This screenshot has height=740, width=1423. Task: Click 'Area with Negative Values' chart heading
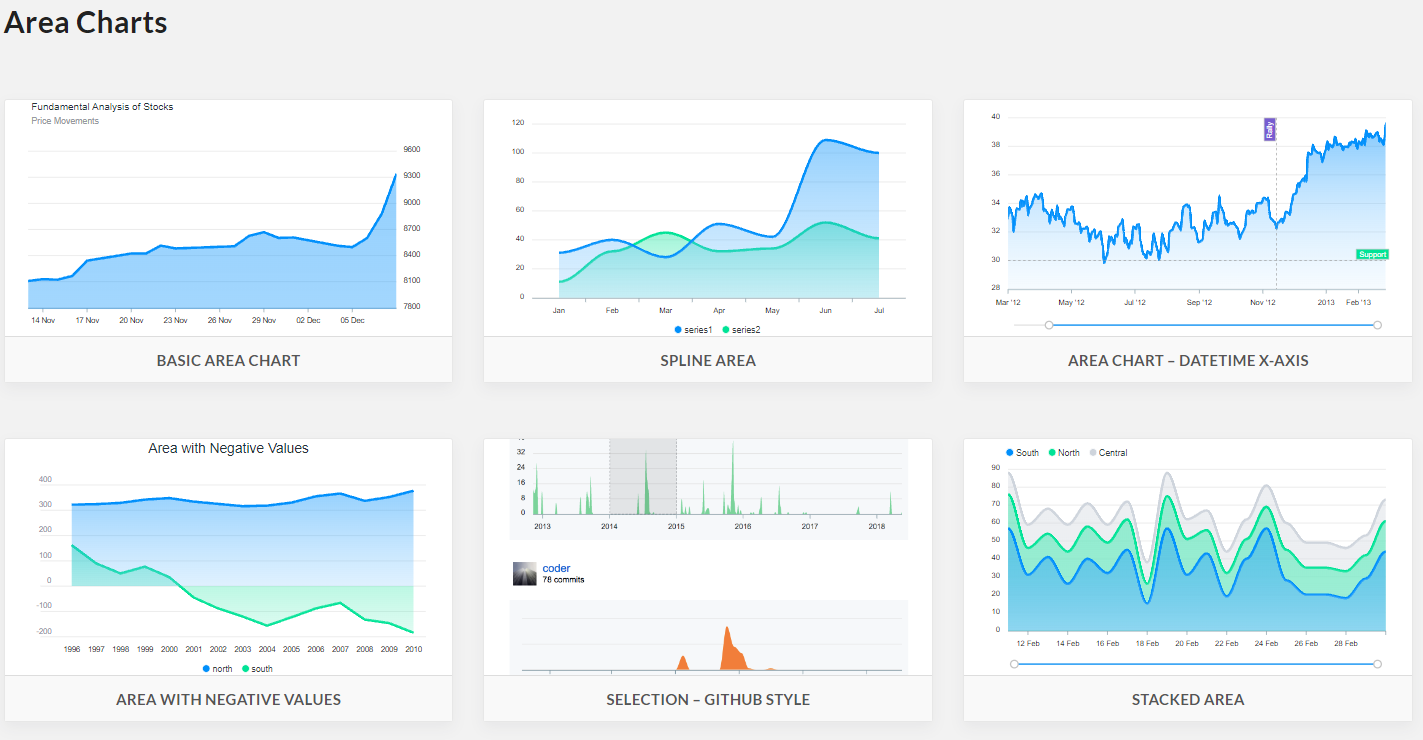tap(228, 448)
